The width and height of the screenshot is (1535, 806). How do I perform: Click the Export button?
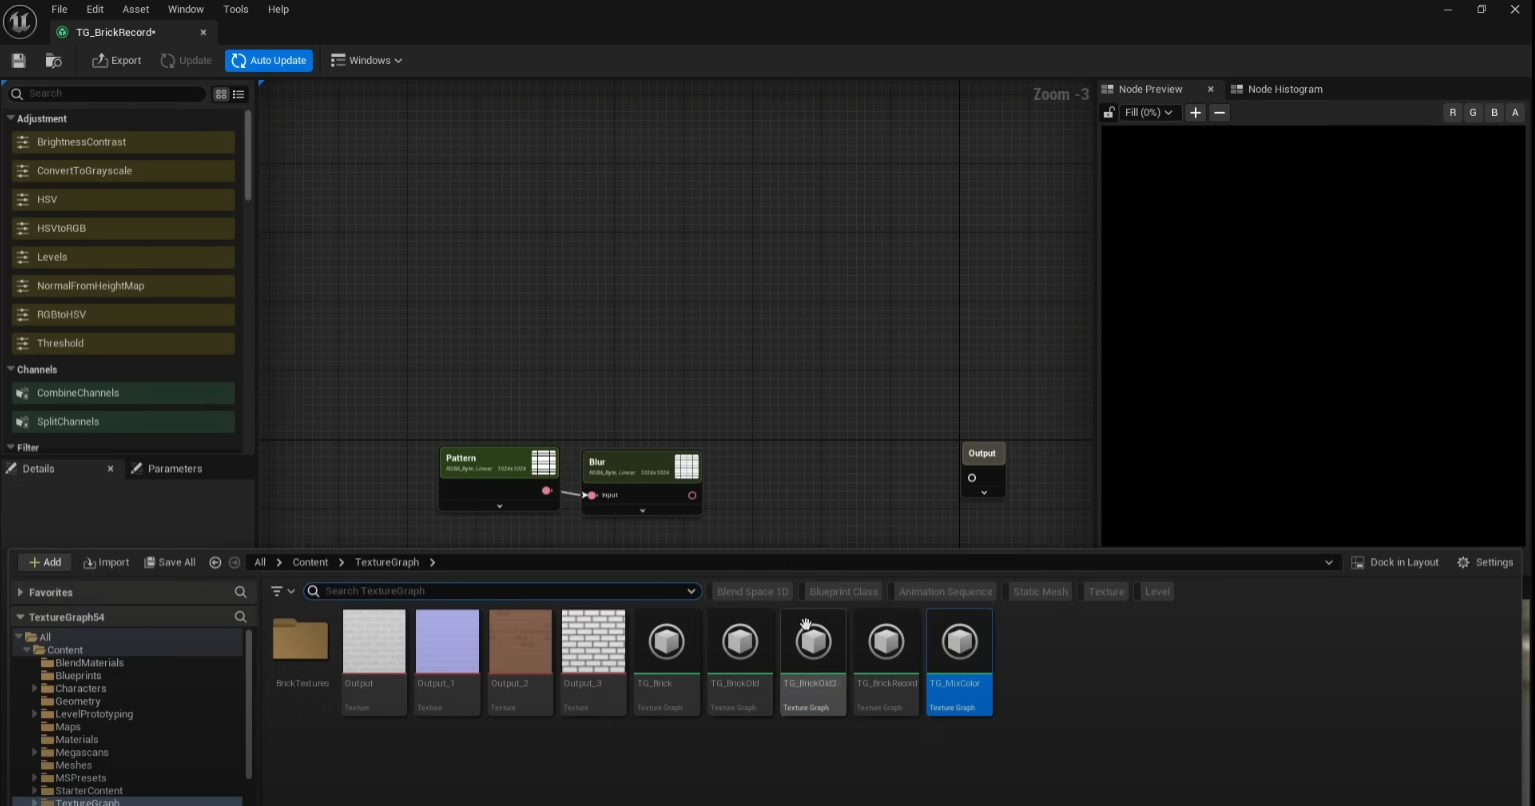[116, 61]
